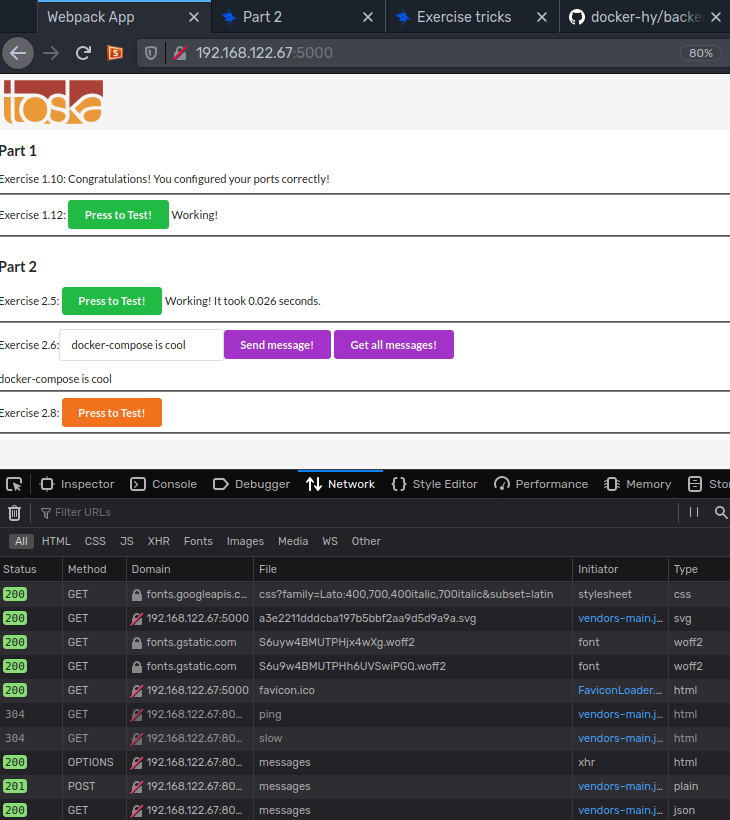Click the Get all messages! button
Screen dimensions: 730x820
393,345
